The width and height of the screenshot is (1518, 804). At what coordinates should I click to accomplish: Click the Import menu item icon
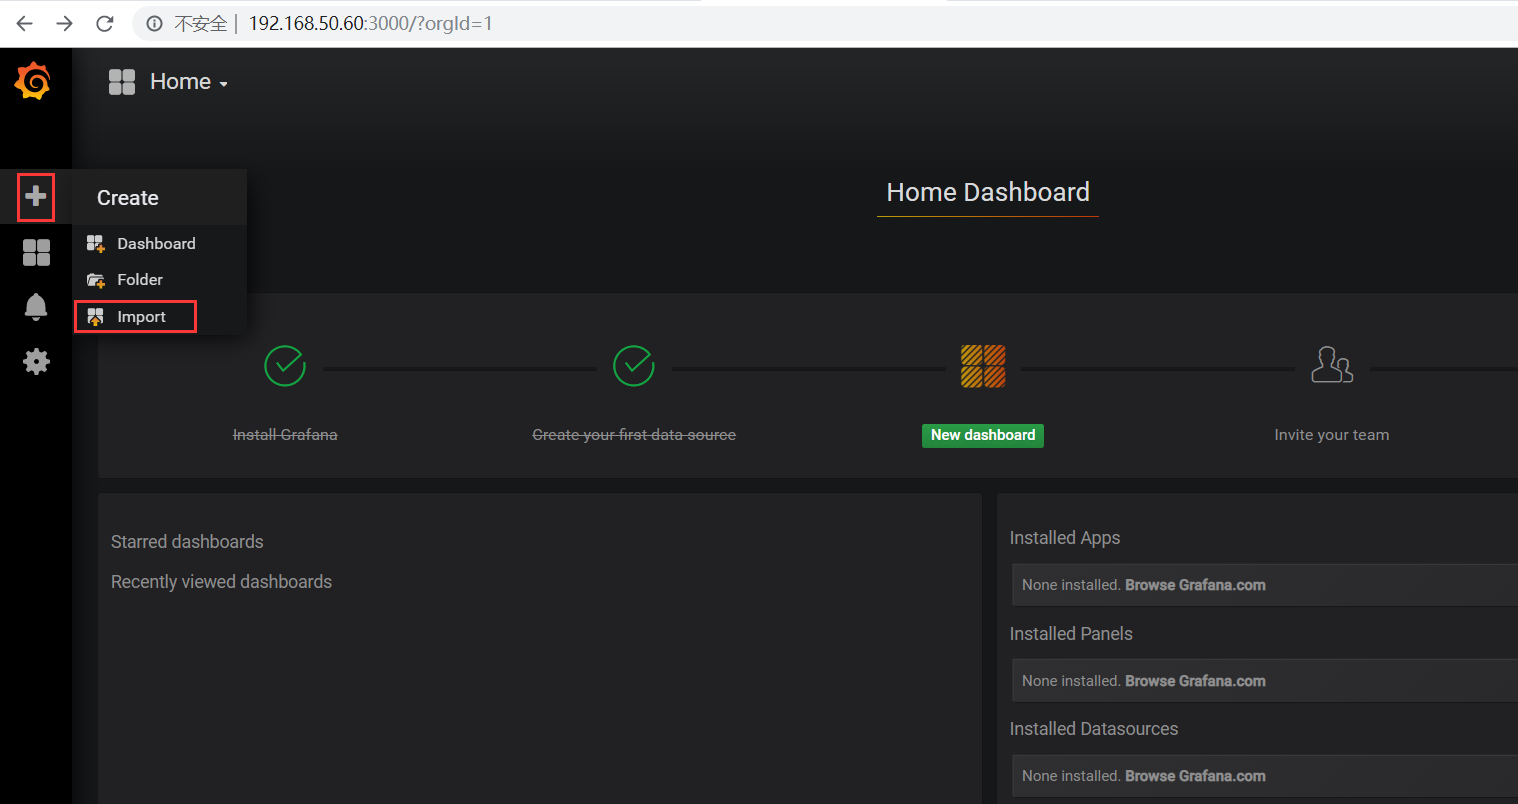click(x=96, y=317)
